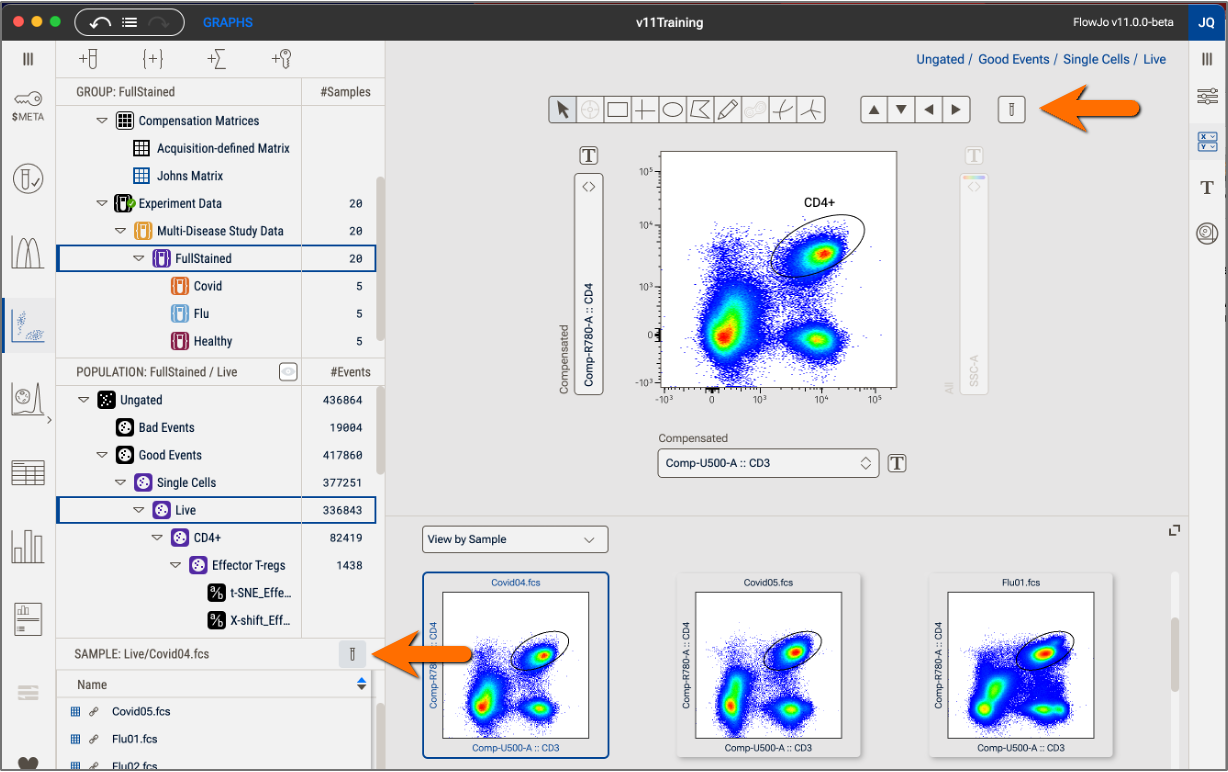Image resolution: width=1228 pixels, height=772 pixels.
Task: Click the Single Cells breadcrumb link
Action: [1096, 59]
